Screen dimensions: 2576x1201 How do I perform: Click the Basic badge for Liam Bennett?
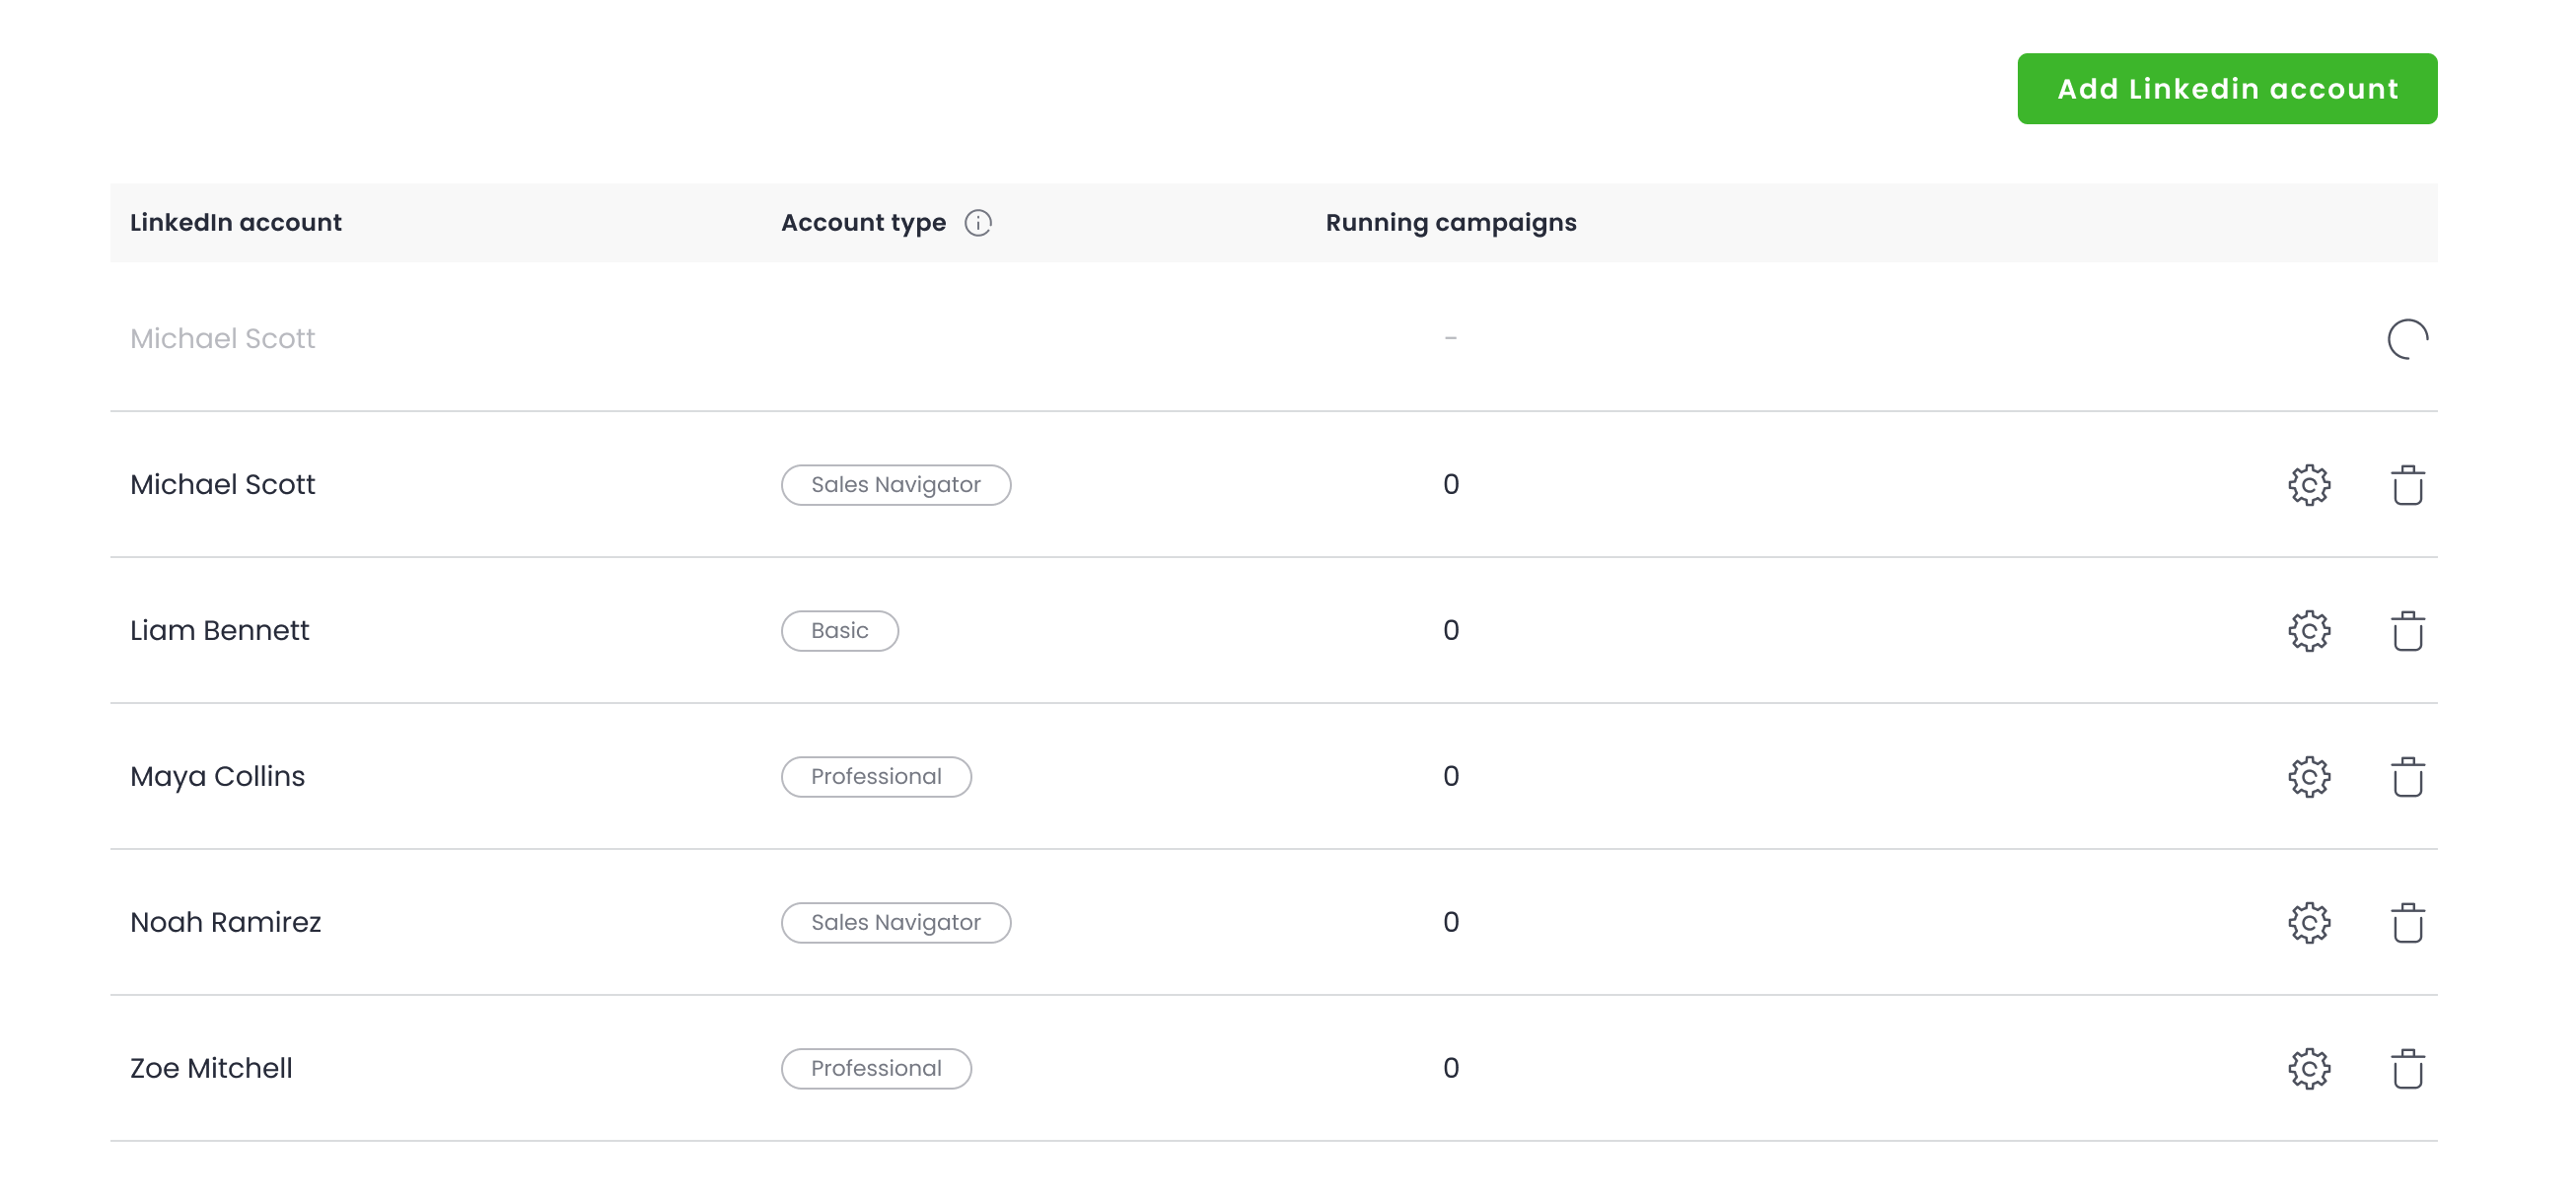[x=839, y=631]
